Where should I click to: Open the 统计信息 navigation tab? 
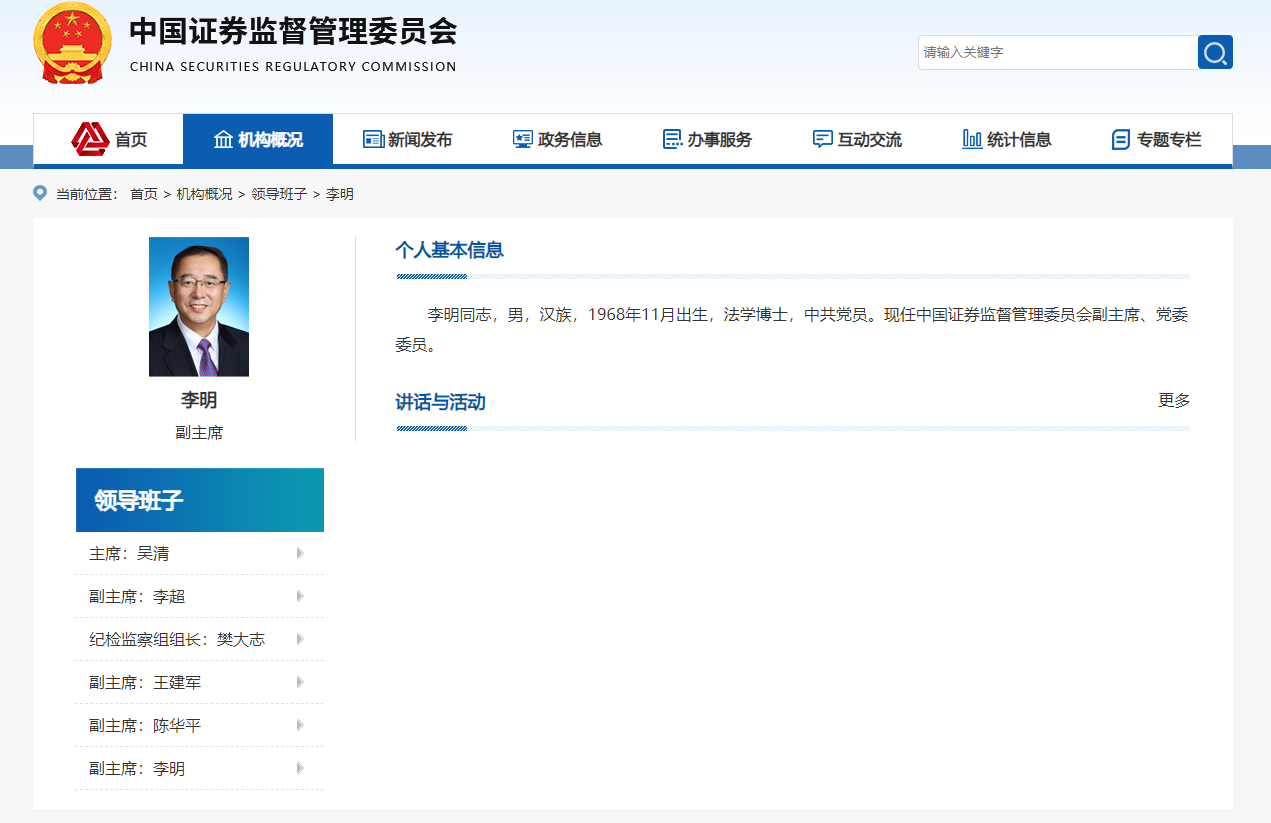click(1007, 139)
